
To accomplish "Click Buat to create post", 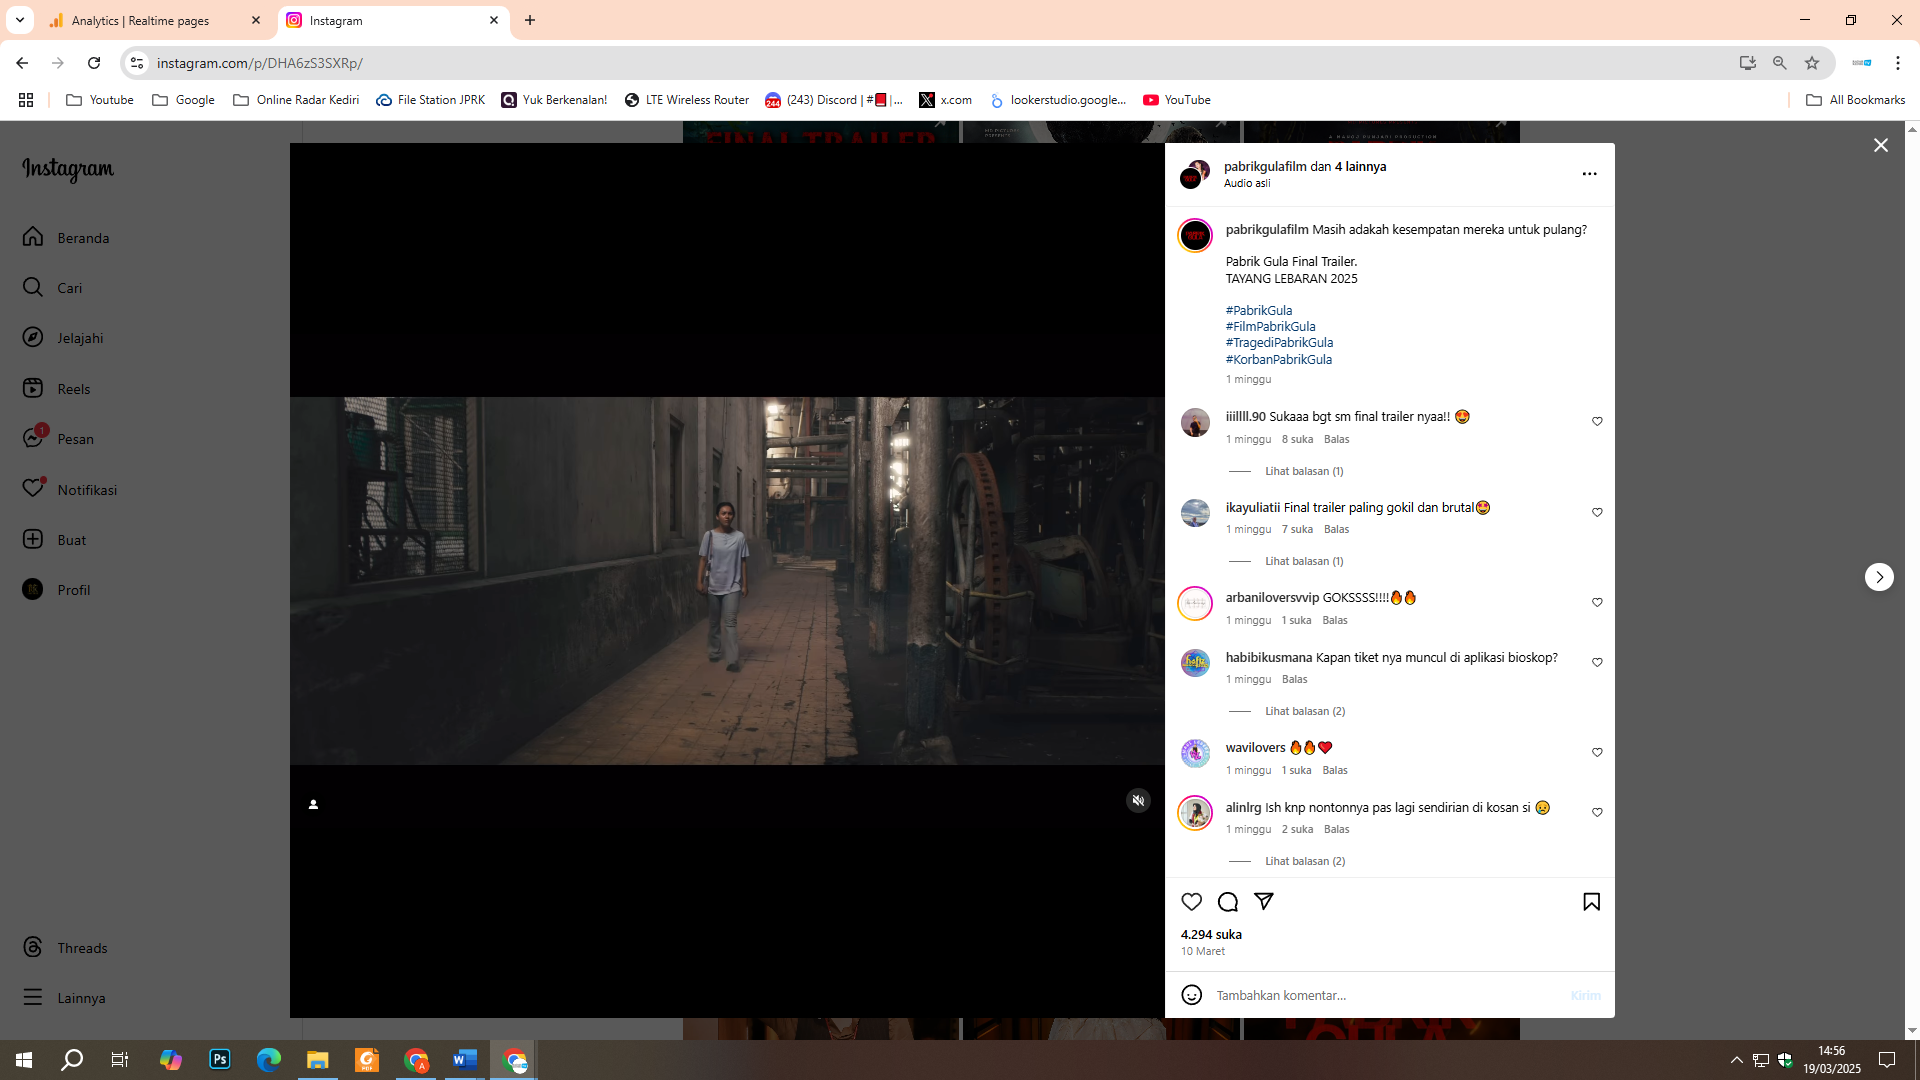I will pos(54,539).
